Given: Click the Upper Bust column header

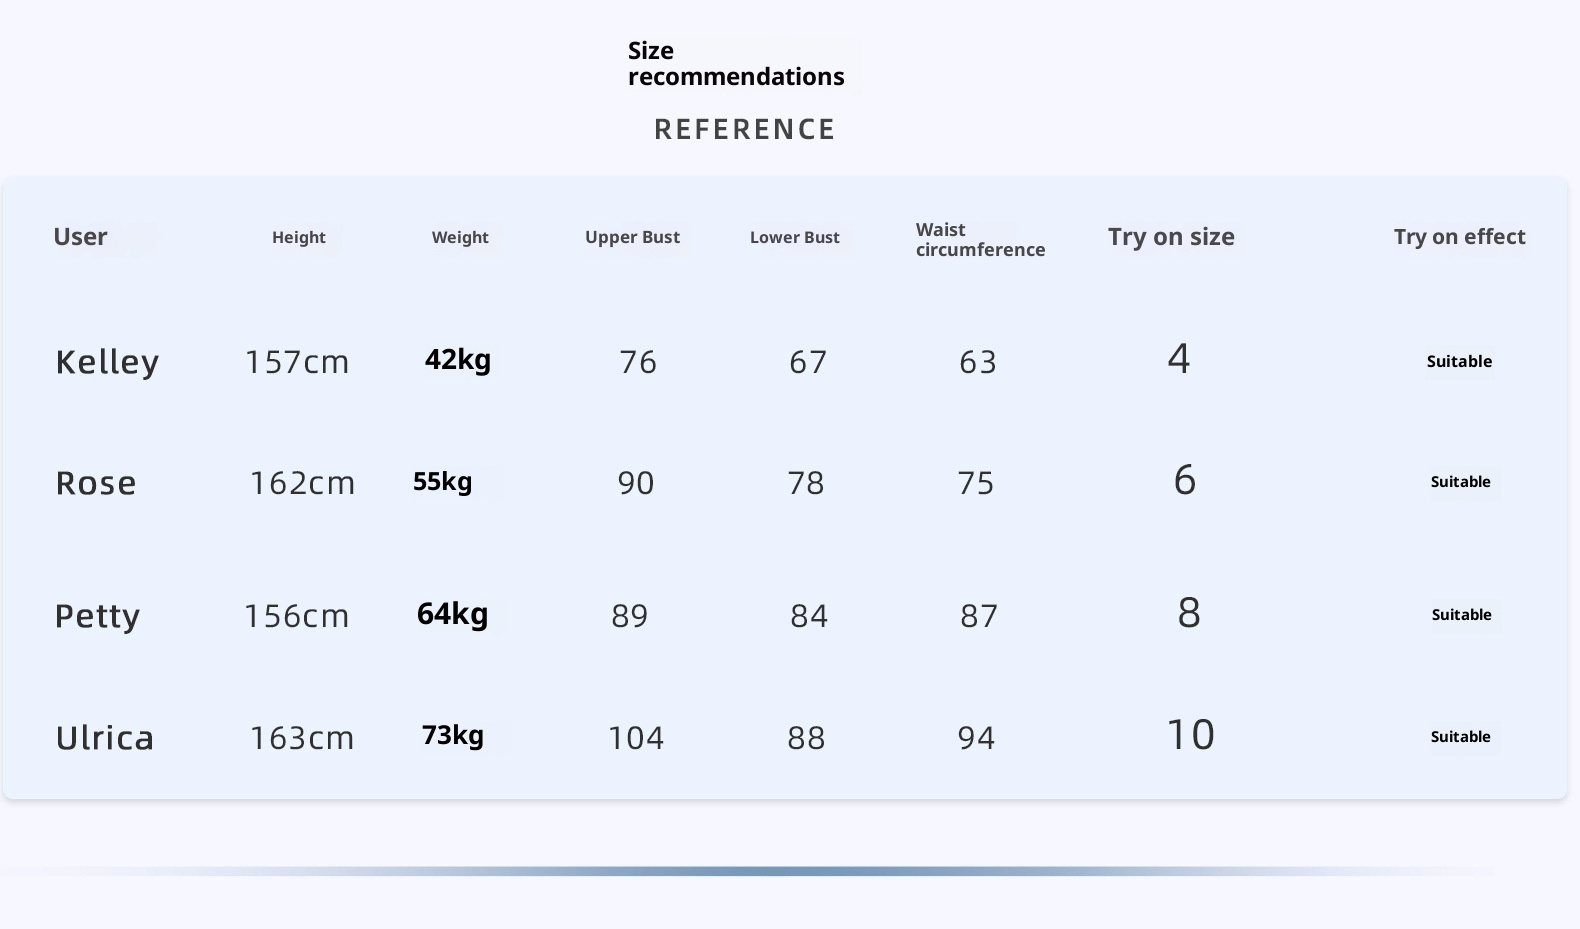Looking at the screenshot, I should 632,238.
